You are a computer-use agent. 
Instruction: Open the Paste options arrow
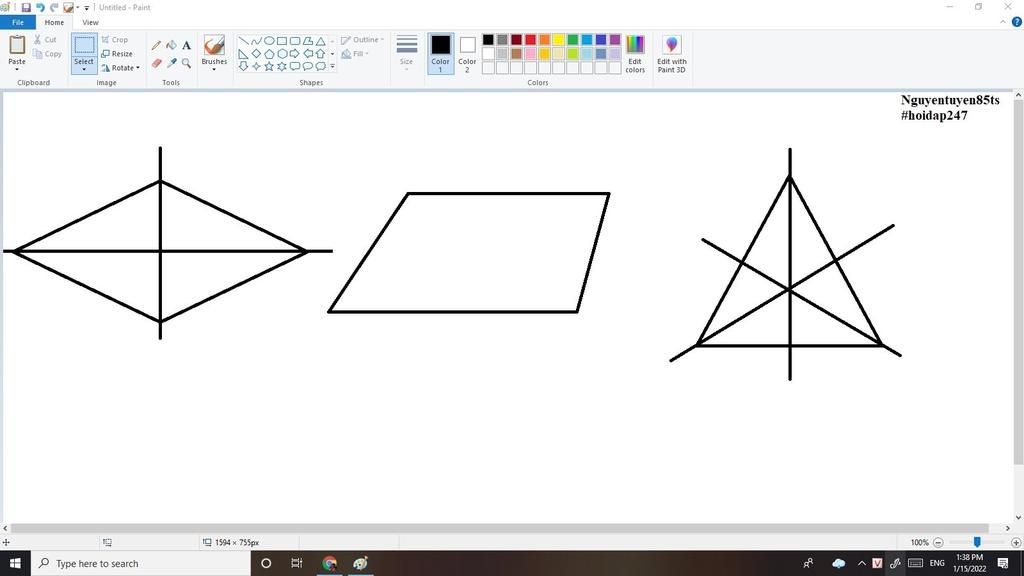tap(17, 68)
